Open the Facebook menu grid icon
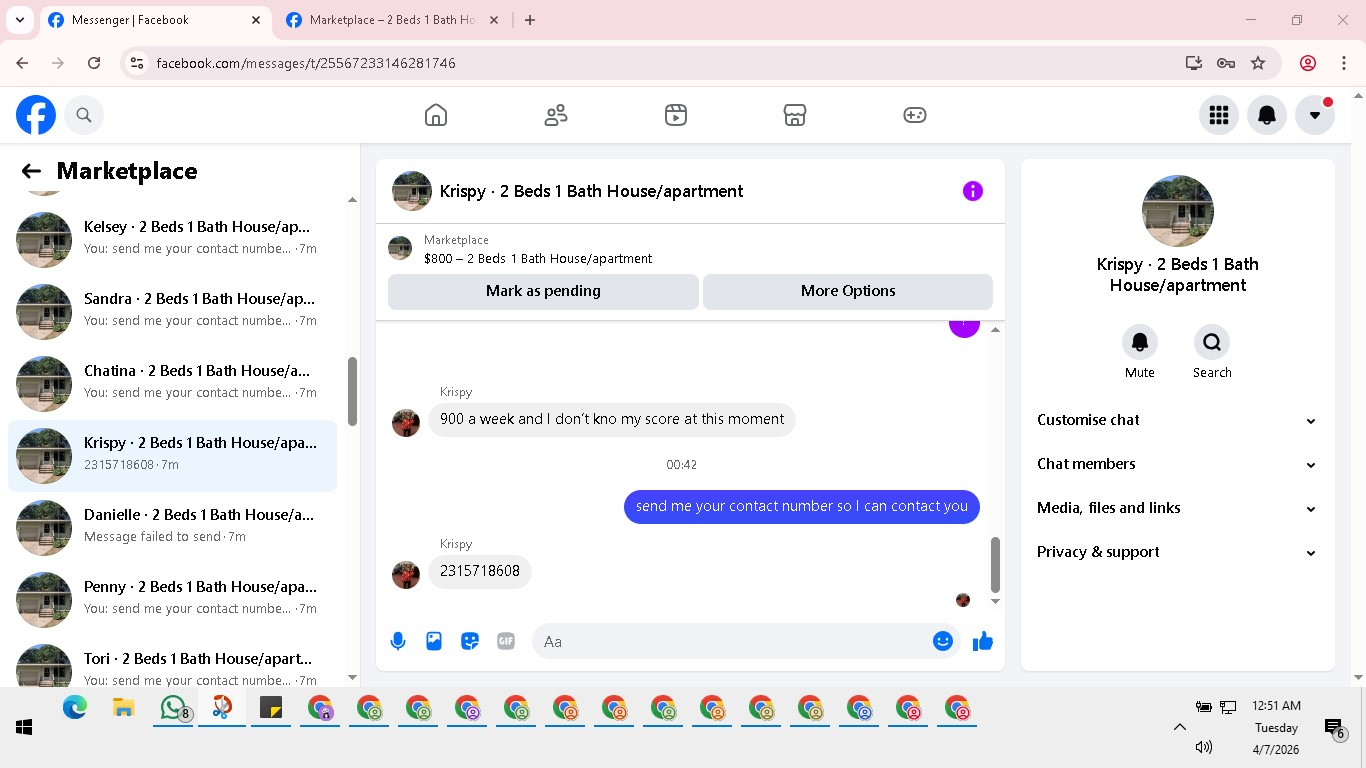This screenshot has height=768, width=1366. (x=1219, y=115)
